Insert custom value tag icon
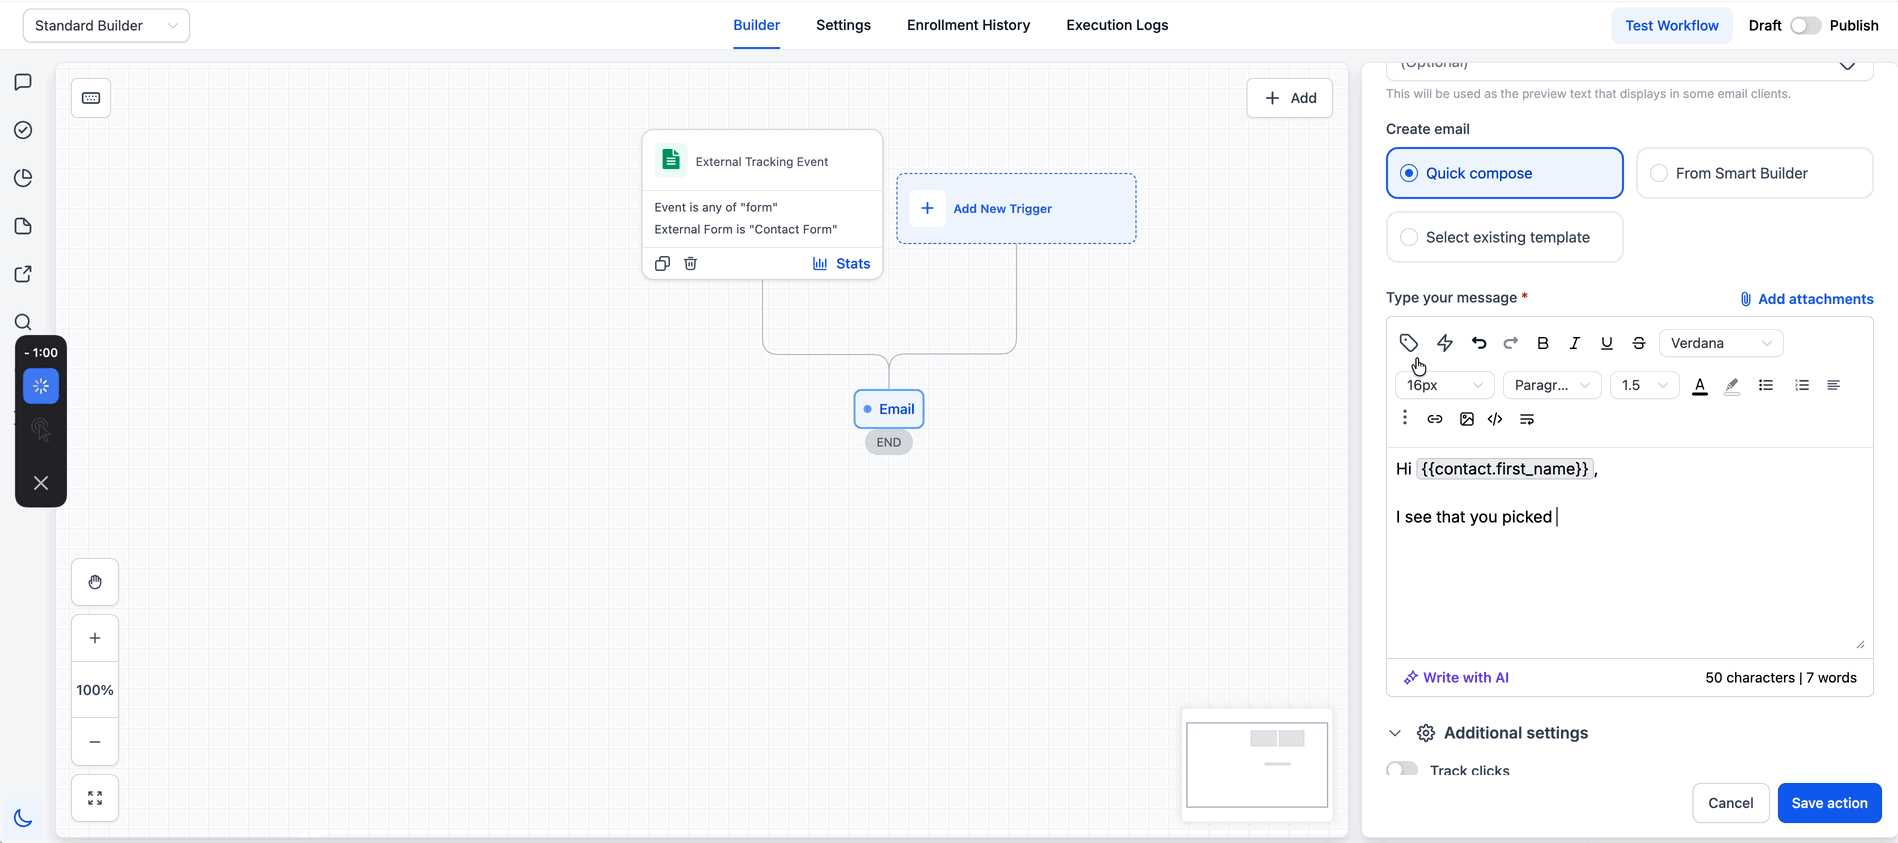 [1409, 343]
